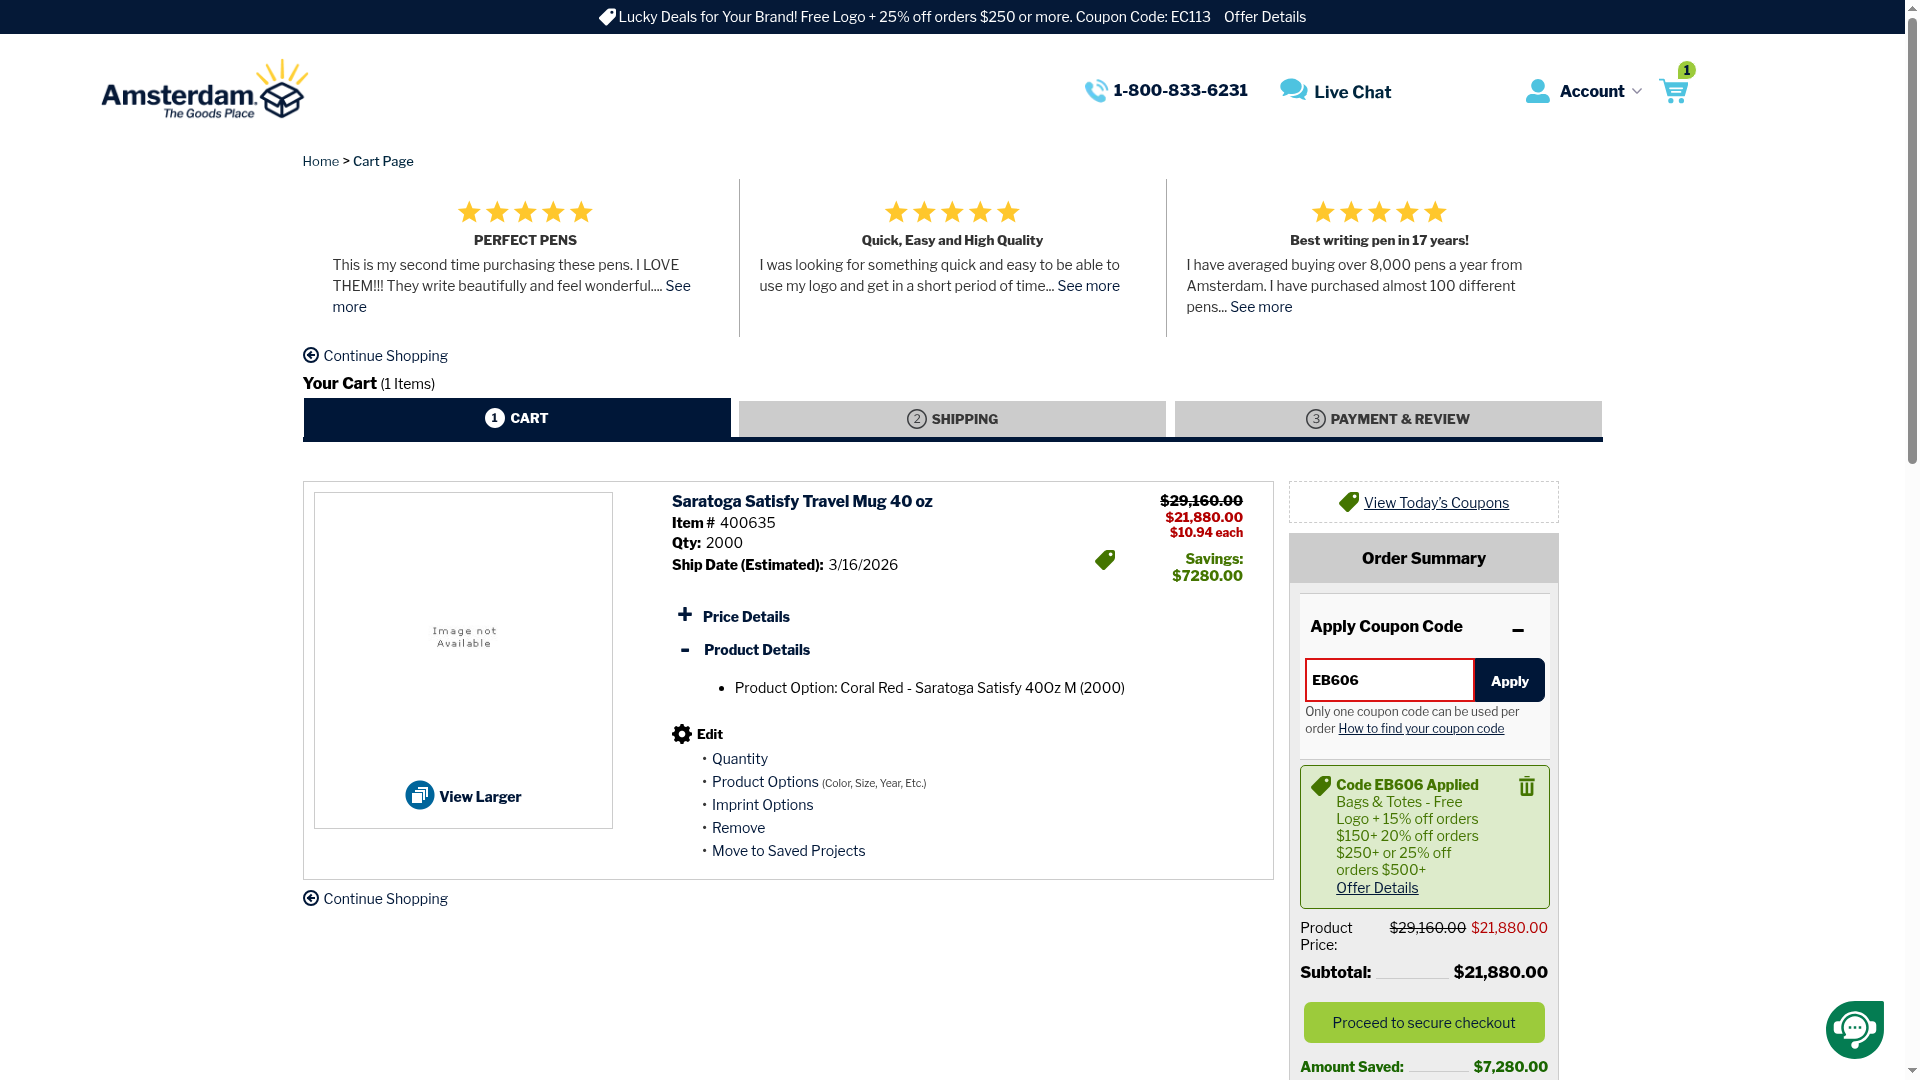Image resolution: width=1920 pixels, height=1080 pixels.
Task: Open View Today's Coupons link
Action: pyautogui.click(x=1436, y=503)
